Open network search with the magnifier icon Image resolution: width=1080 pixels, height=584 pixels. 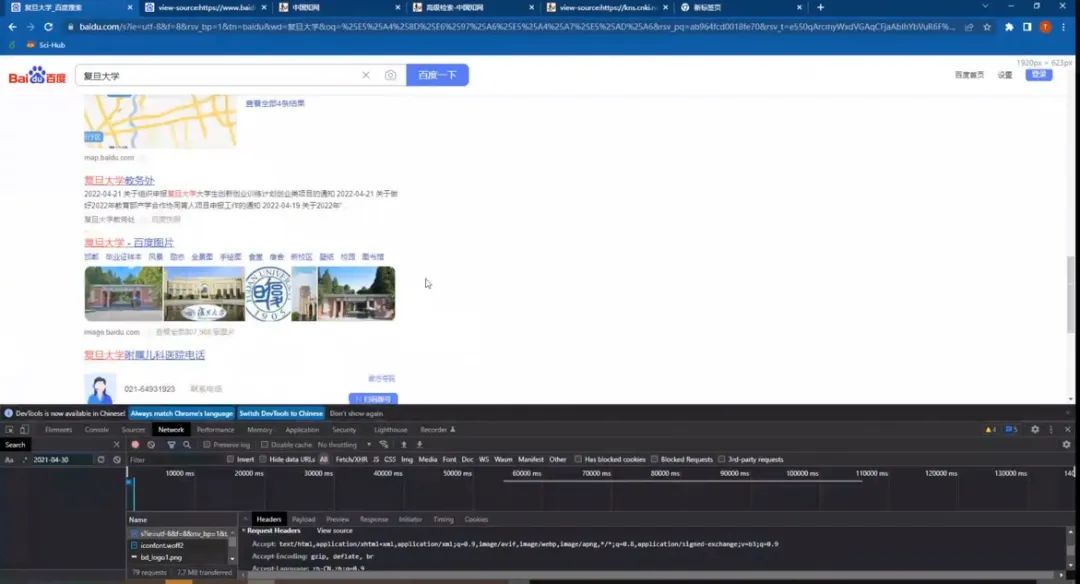tap(187, 445)
